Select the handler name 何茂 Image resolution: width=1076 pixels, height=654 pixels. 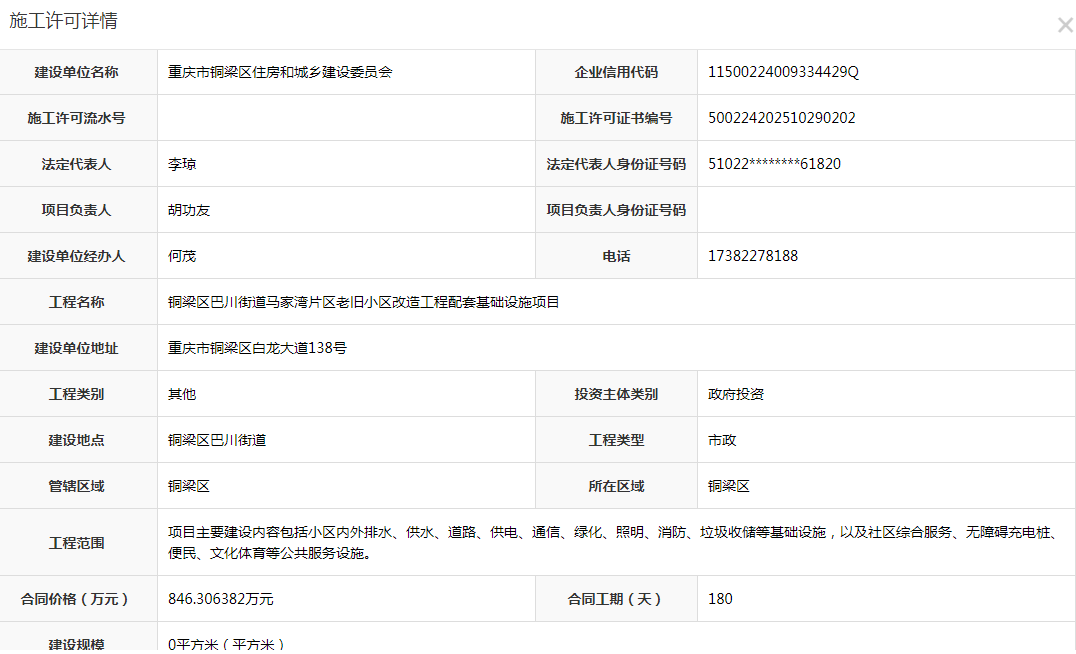click(x=182, y=256)
